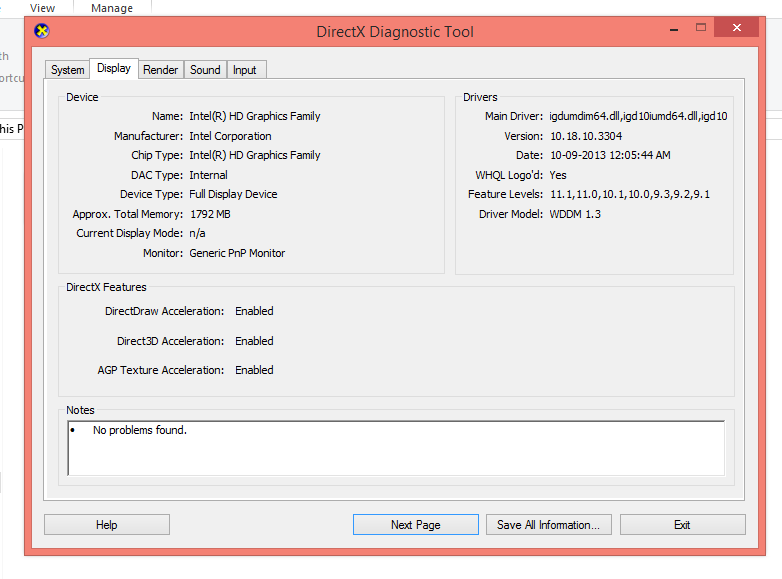Switch to the System tab

[x=67, y=70]
